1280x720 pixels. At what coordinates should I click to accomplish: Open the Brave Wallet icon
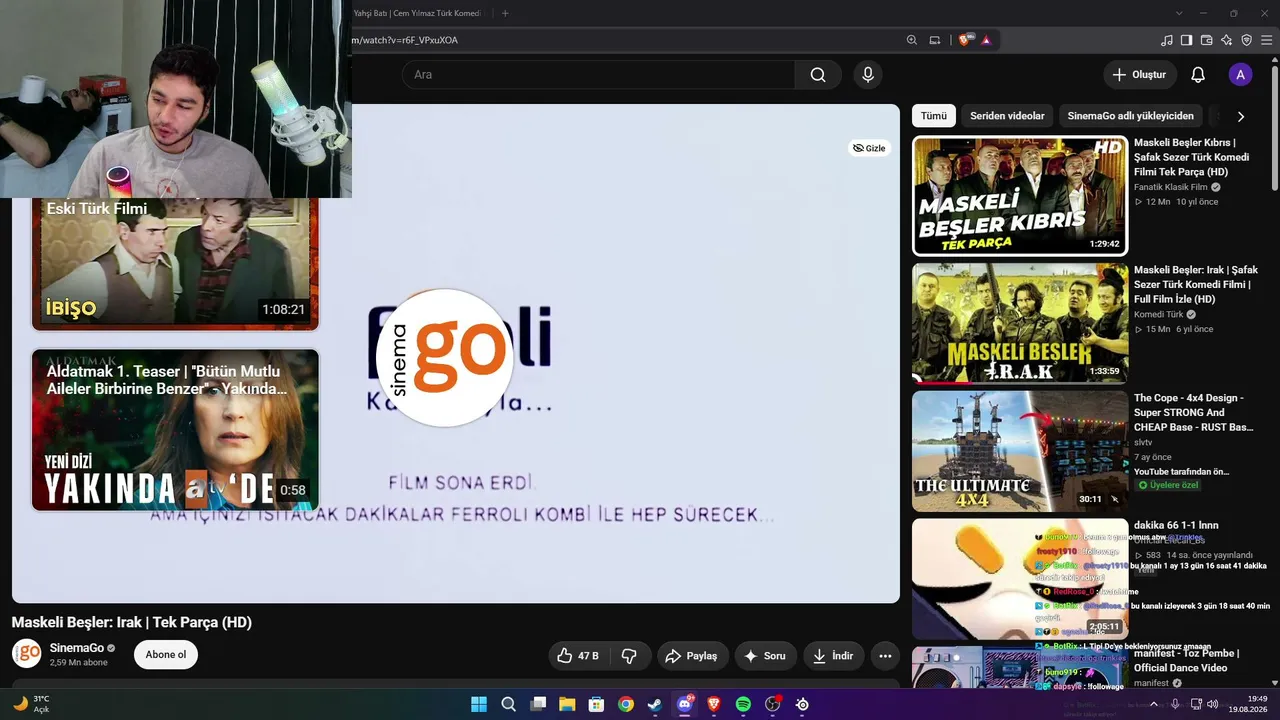click(1207, 40)
